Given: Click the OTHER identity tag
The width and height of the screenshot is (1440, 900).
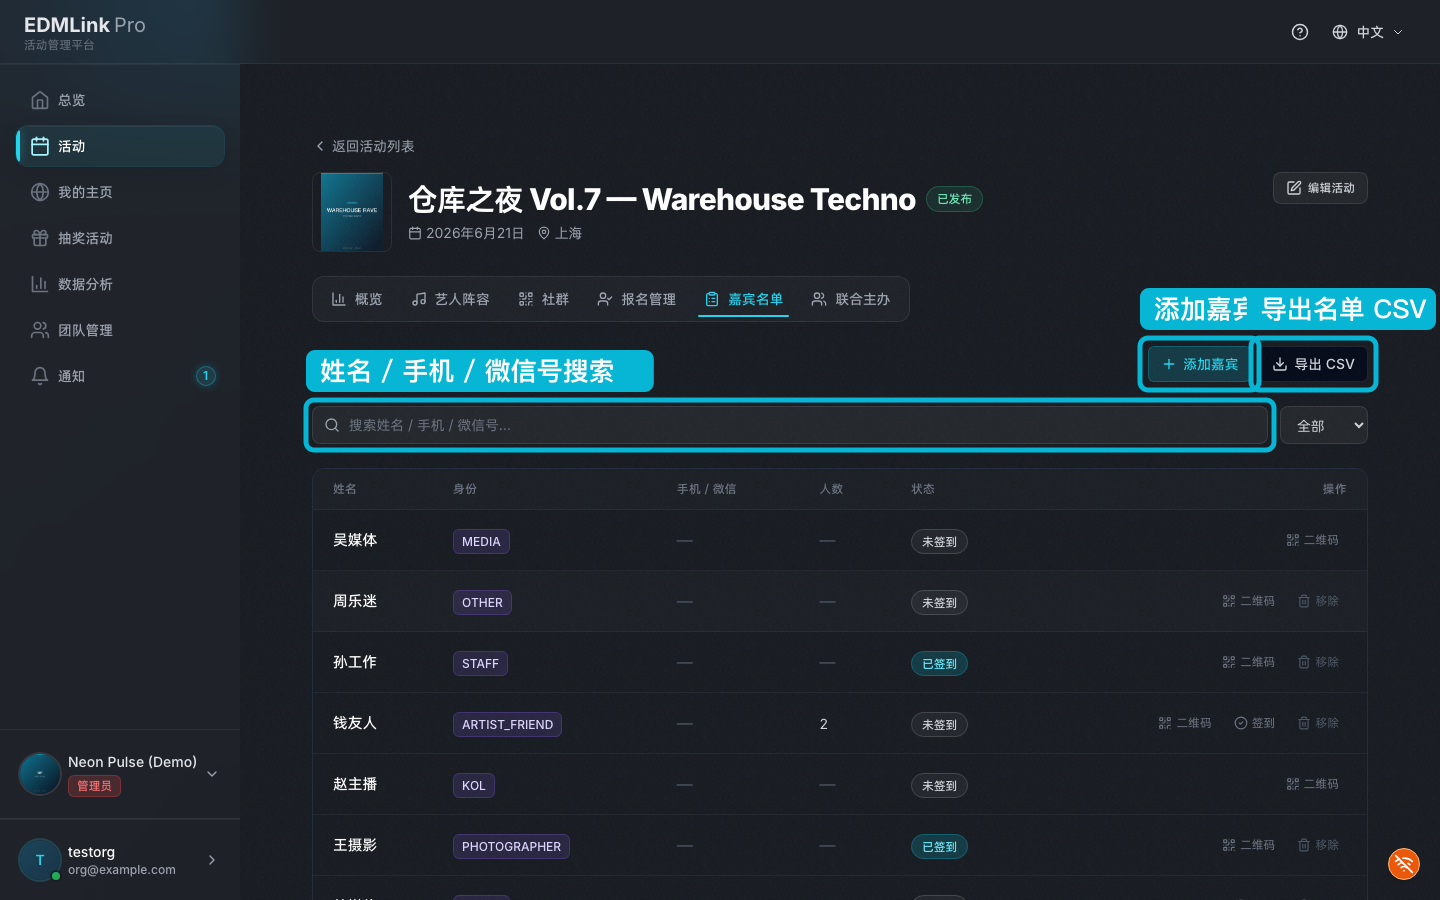Looking at the screenshot, I should 482,602.
